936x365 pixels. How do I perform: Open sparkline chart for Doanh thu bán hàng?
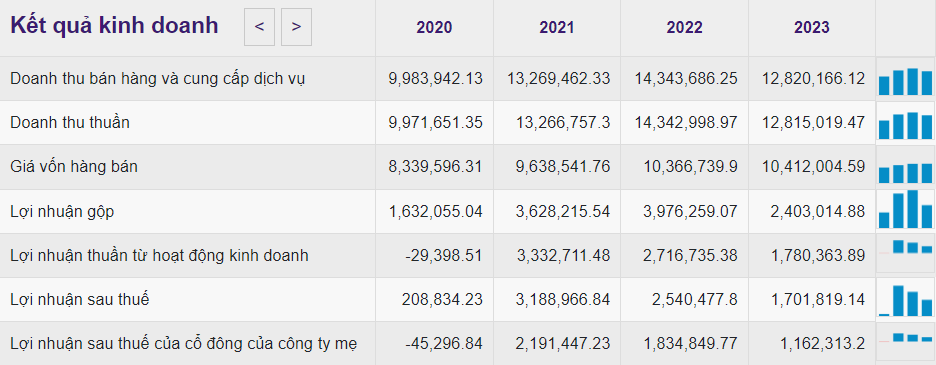(905, 81)
